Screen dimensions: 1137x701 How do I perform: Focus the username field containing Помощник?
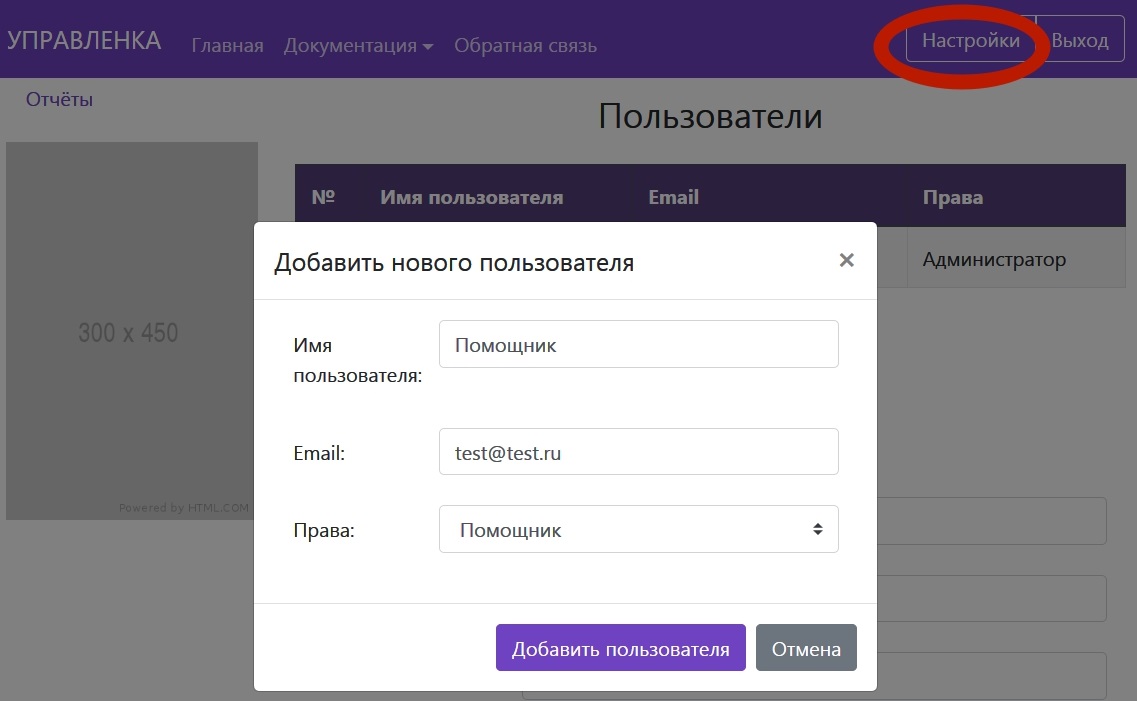(x=638, y=345)
